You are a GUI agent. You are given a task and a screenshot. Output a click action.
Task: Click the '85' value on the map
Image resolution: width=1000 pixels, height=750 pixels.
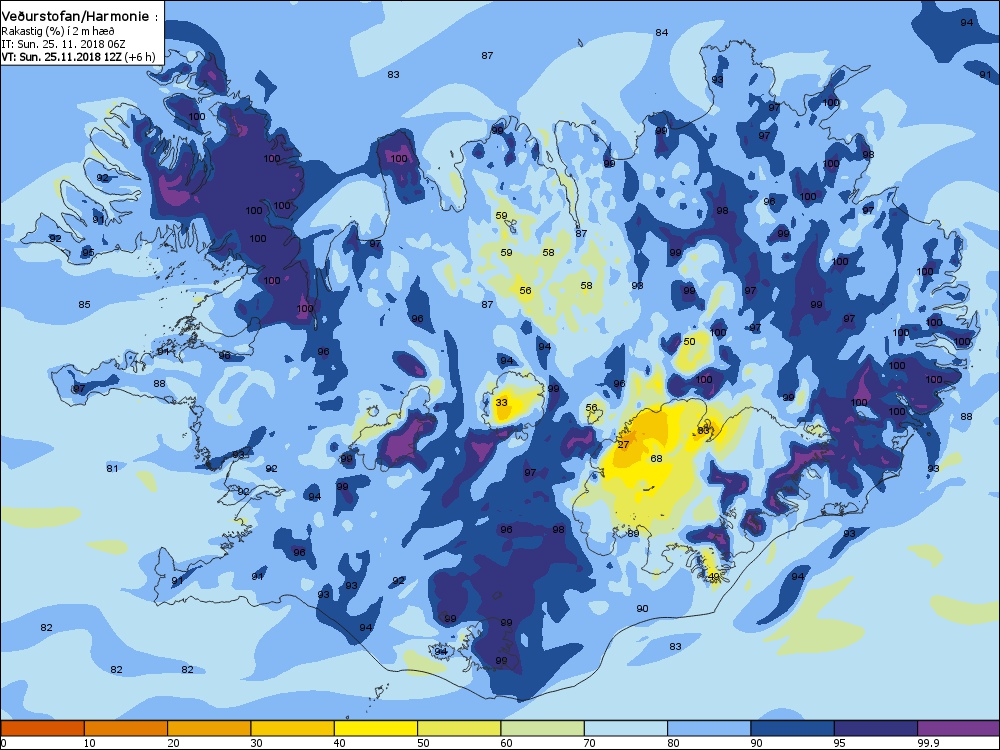click(84, 305)
